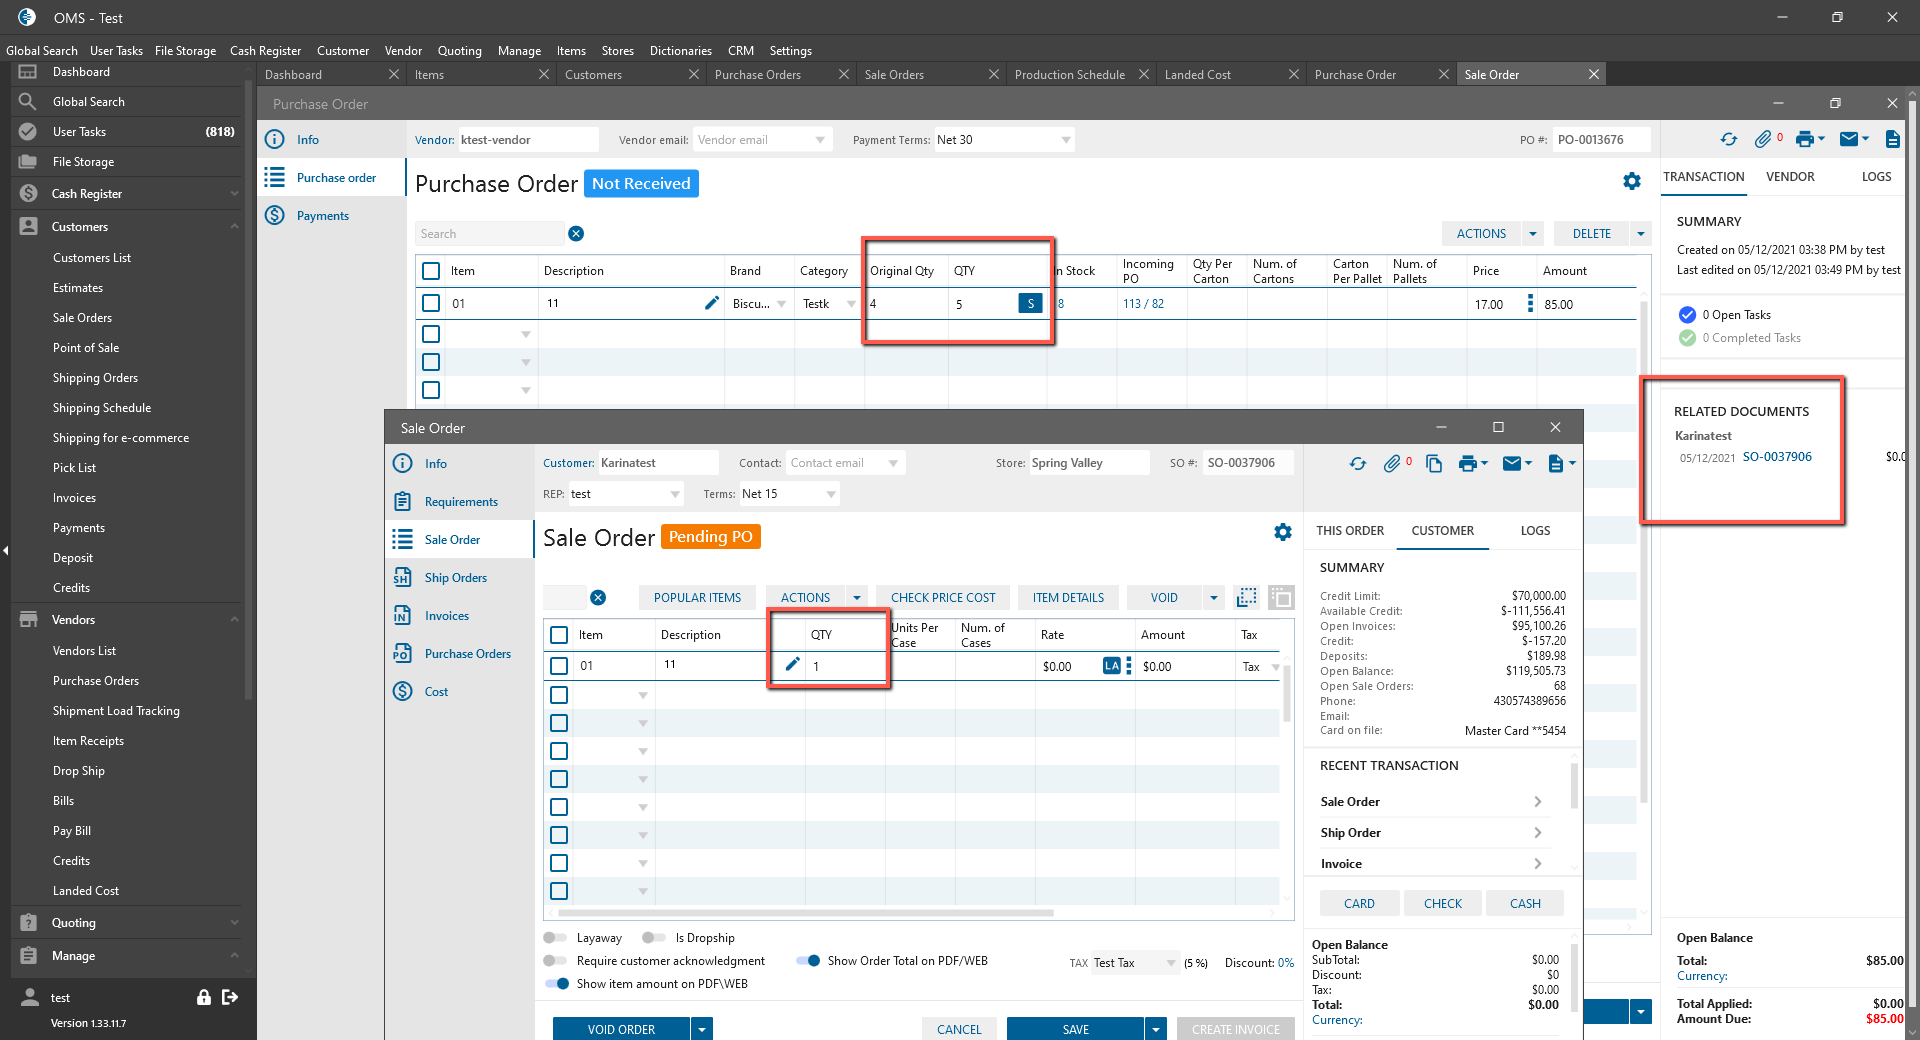Edit description pencil in Purchase Order row
The width and height of the screenshot is (1920, 1040).
712,303
